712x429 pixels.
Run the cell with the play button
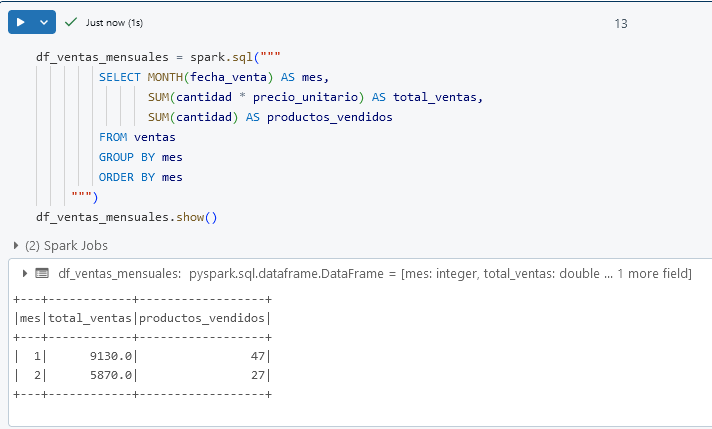[x=19, y=22]
